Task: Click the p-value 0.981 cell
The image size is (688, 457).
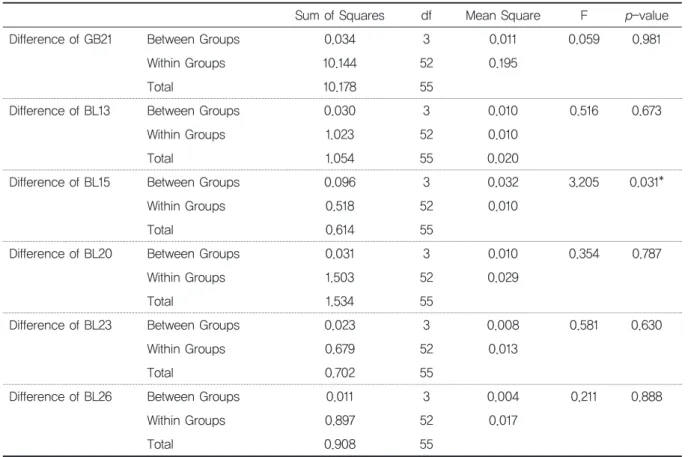Action: tap(646, 39)
